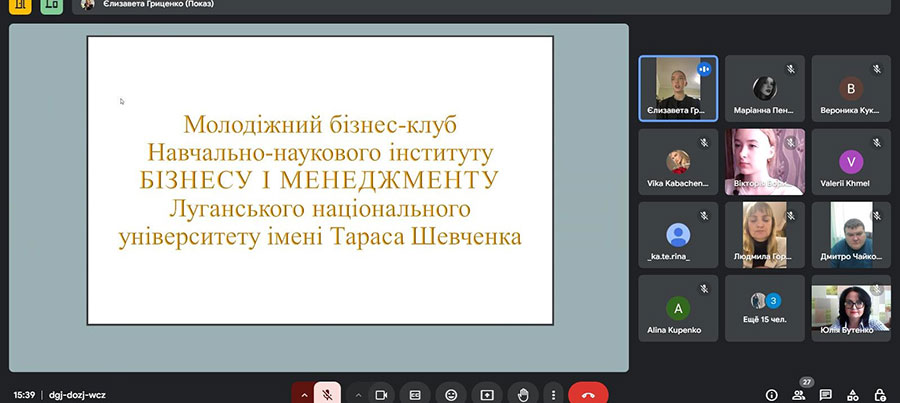Open host controls lock icon
Image resolution: width=900 pixels, height=403 pixels.
(x=880, y=395)
